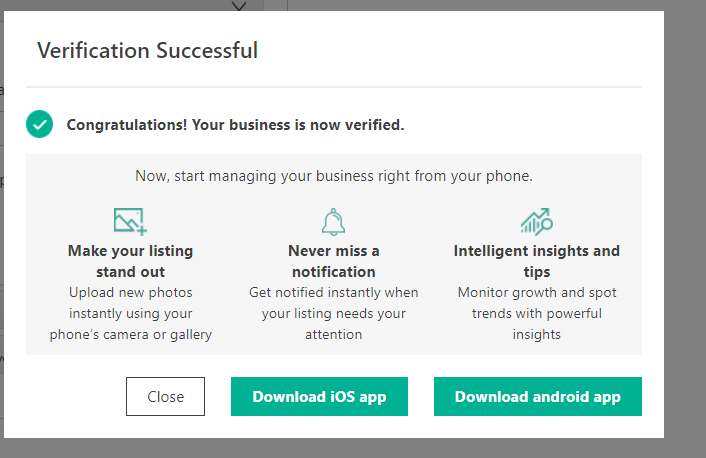The height and width of the screenshot is (458, 706).
Task: Click the notification bell icon
Action: (334, 222)
